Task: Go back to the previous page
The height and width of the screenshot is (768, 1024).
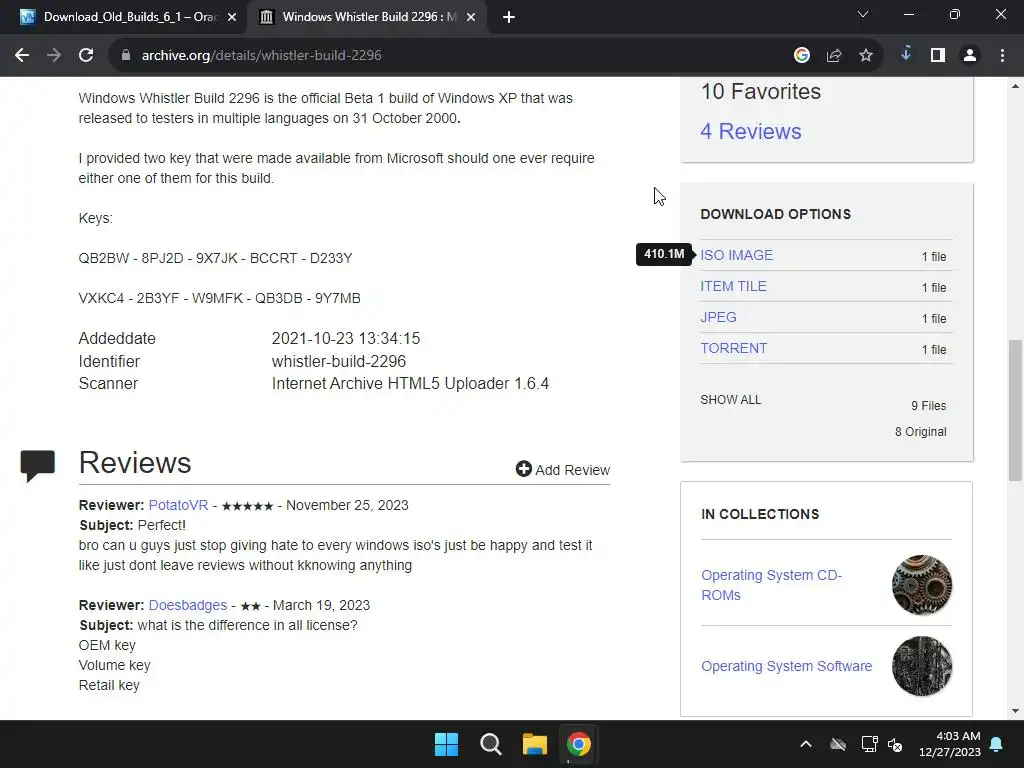Action: (22, 56)
